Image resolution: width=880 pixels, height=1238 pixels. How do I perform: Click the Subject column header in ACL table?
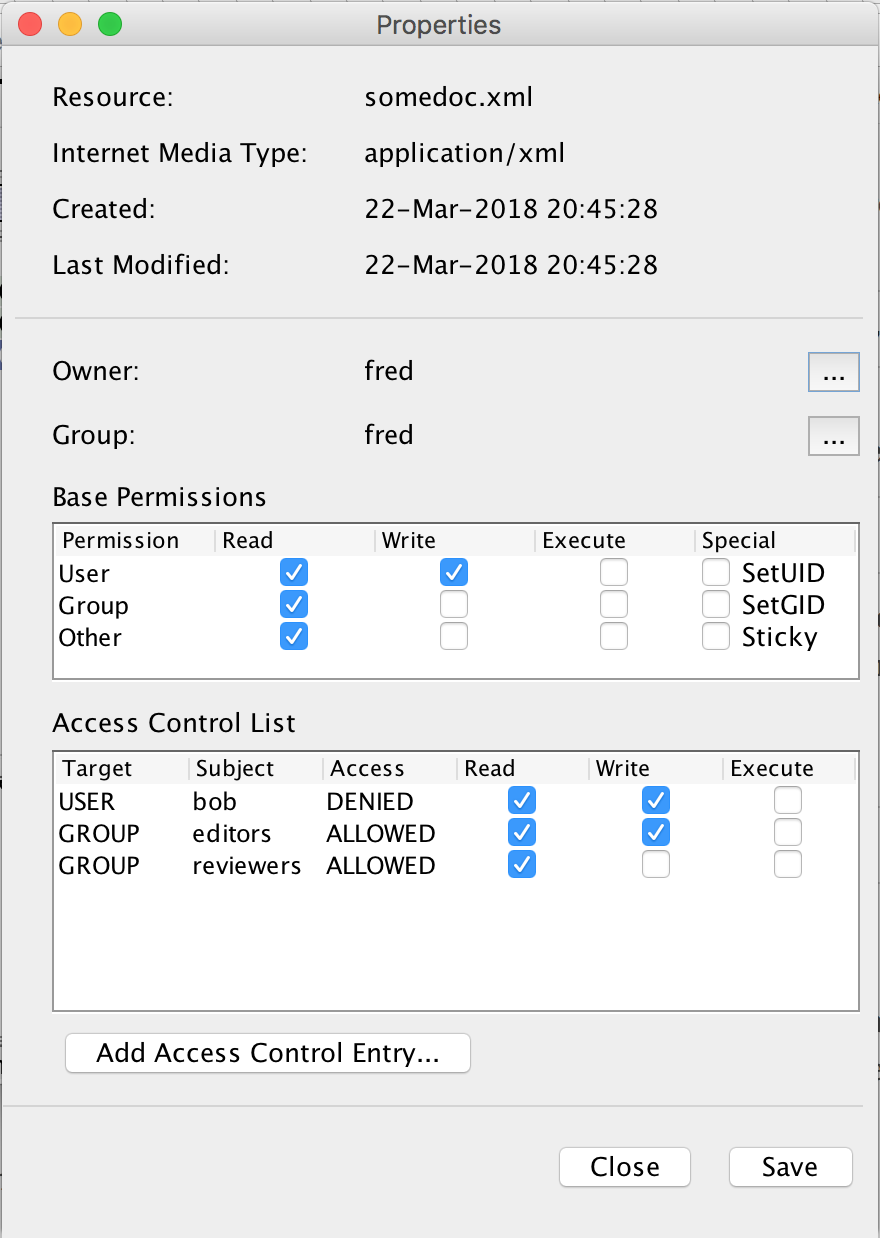pos(235,769)
